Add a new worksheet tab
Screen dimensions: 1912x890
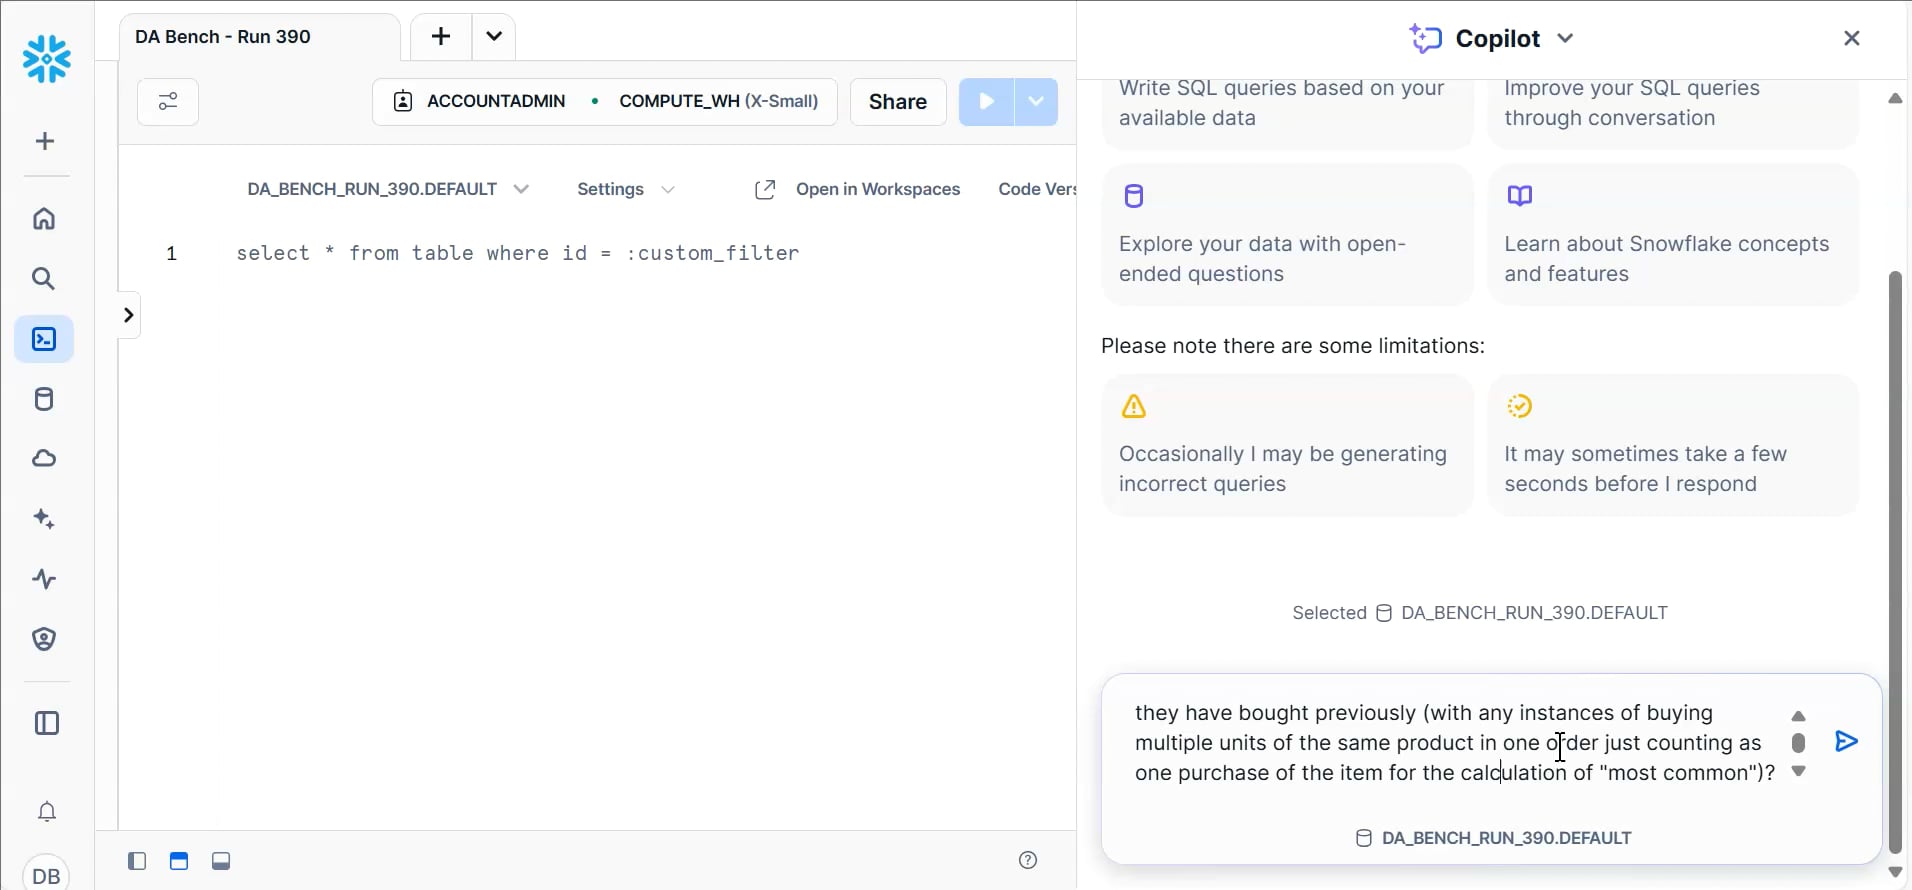[441, 37]
